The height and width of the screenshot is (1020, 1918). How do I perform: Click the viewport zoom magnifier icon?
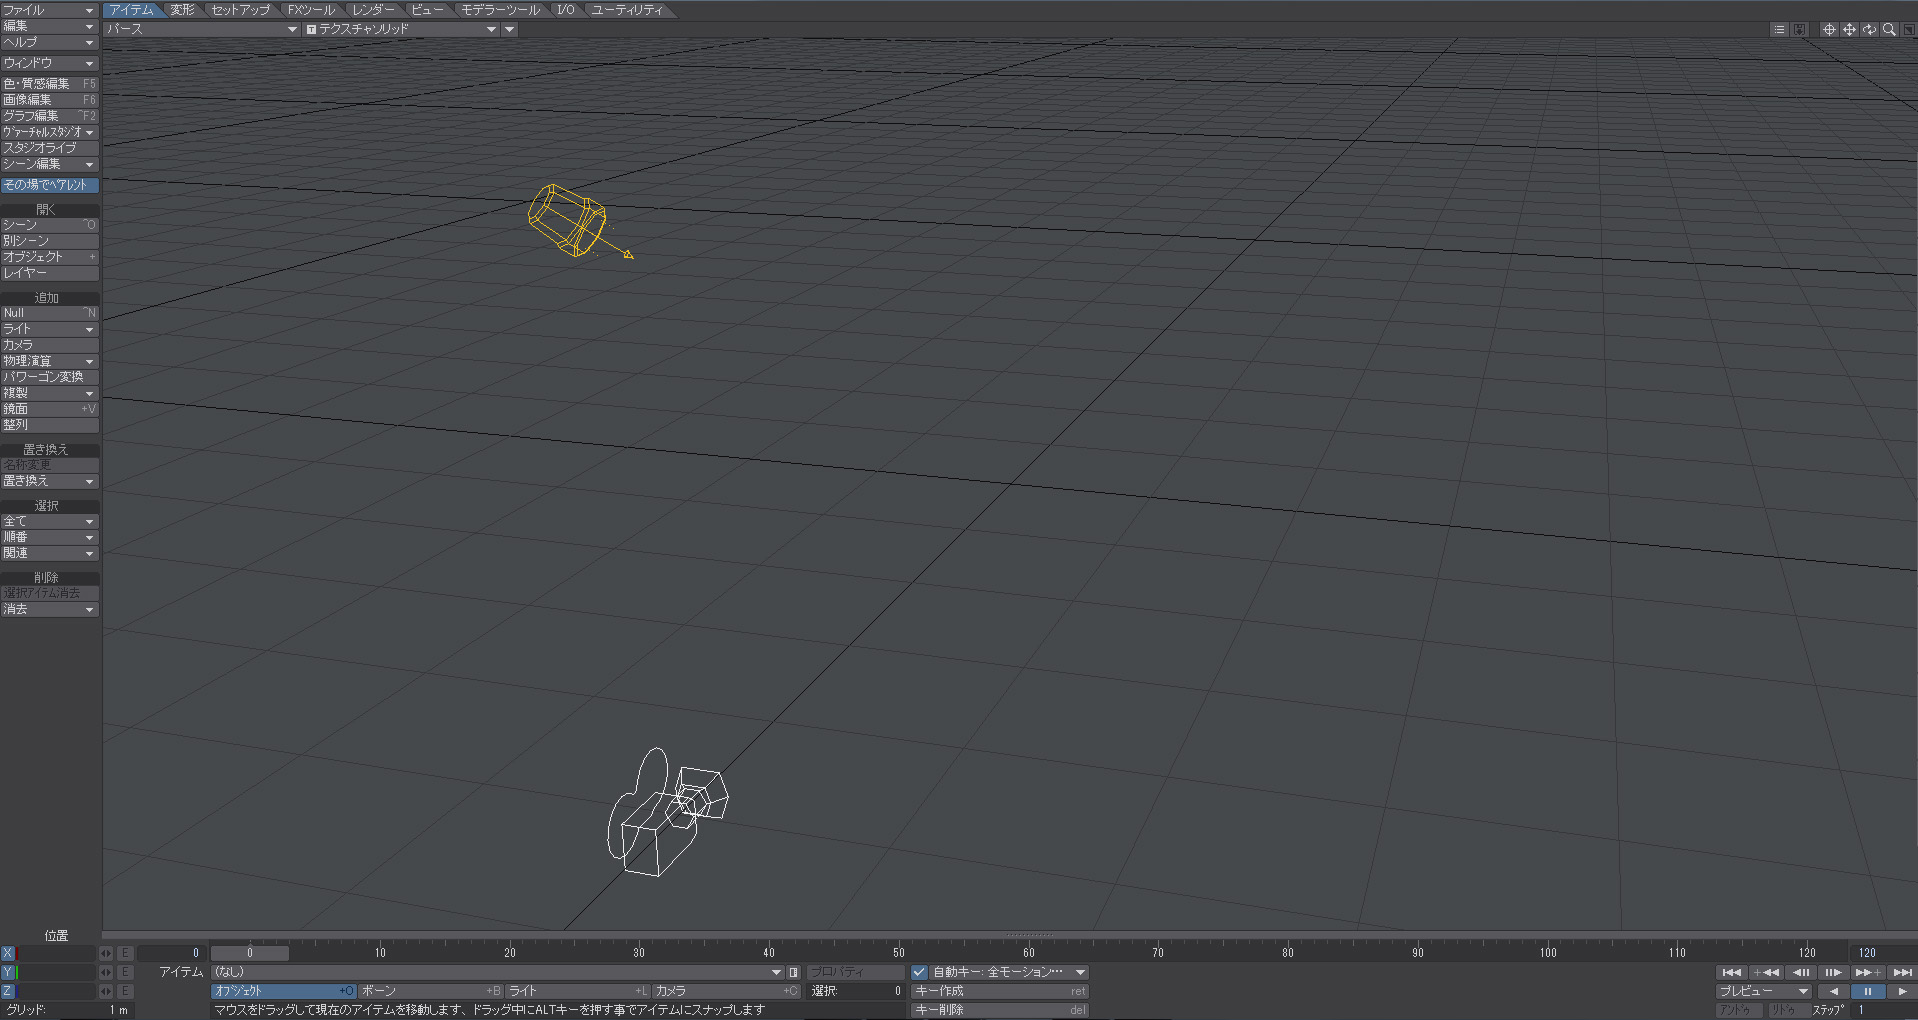coord(1889,30)
